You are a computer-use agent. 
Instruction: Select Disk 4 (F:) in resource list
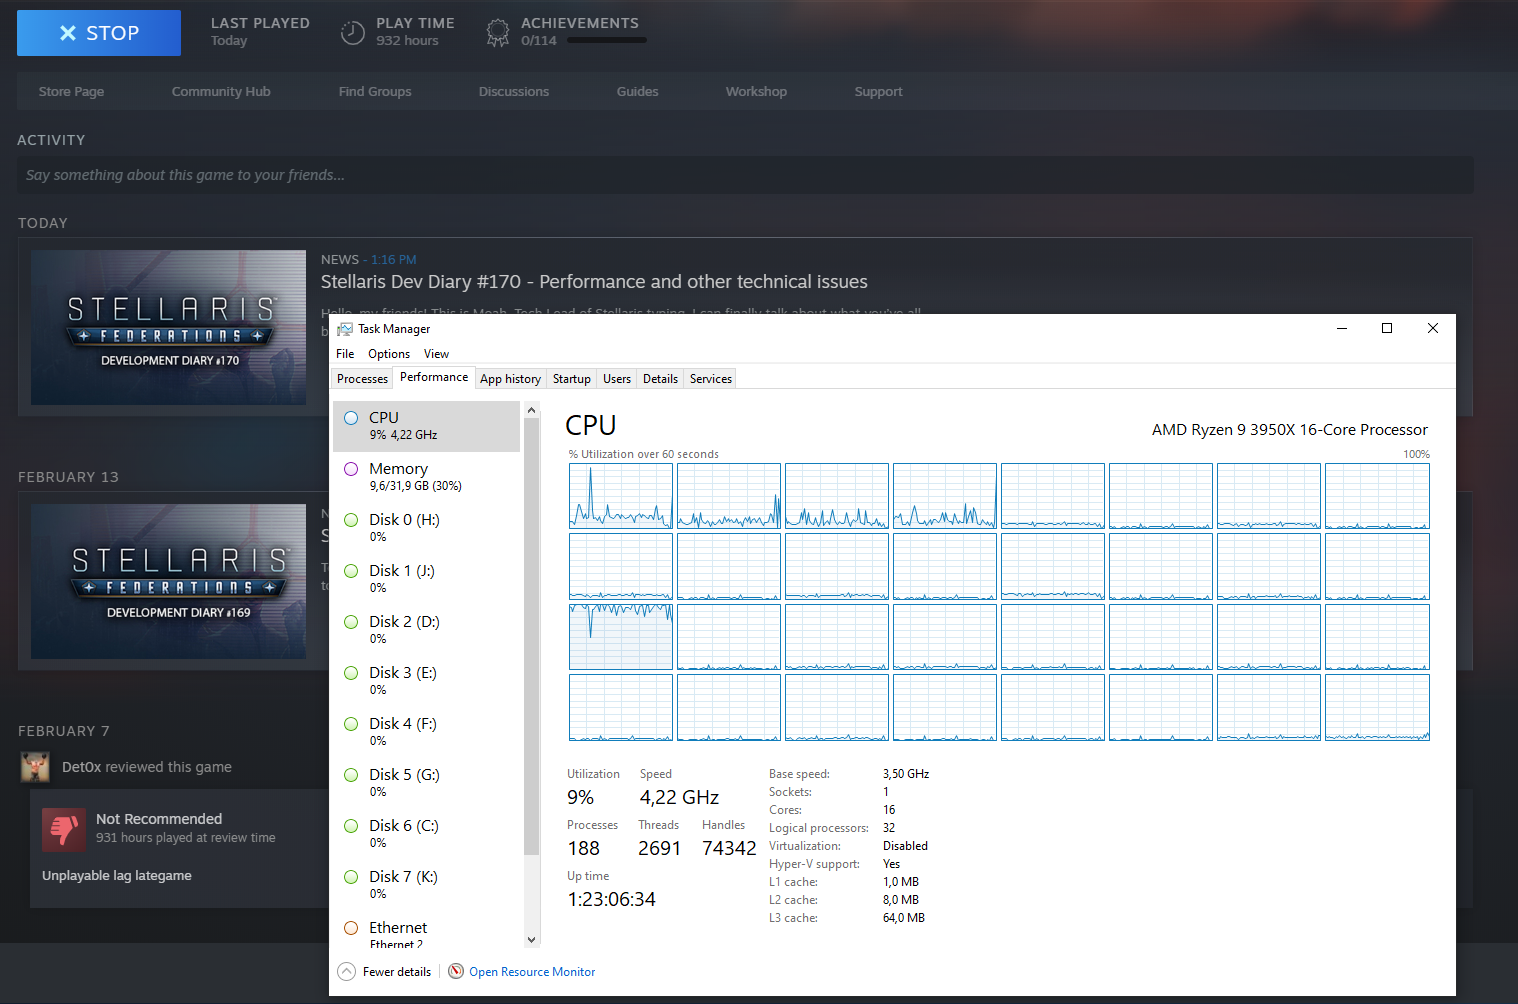point(426,732)
